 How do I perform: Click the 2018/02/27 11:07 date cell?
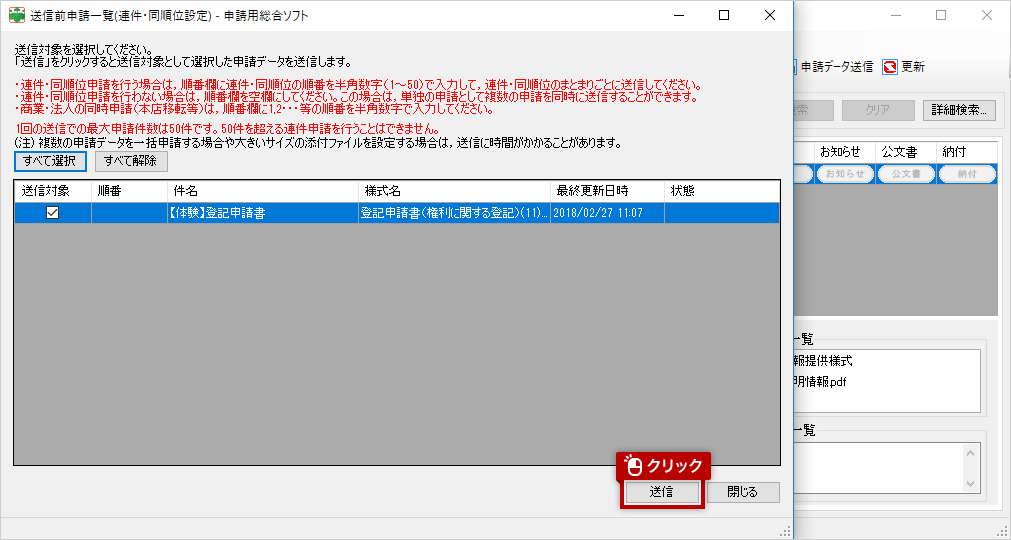[607, 213]
